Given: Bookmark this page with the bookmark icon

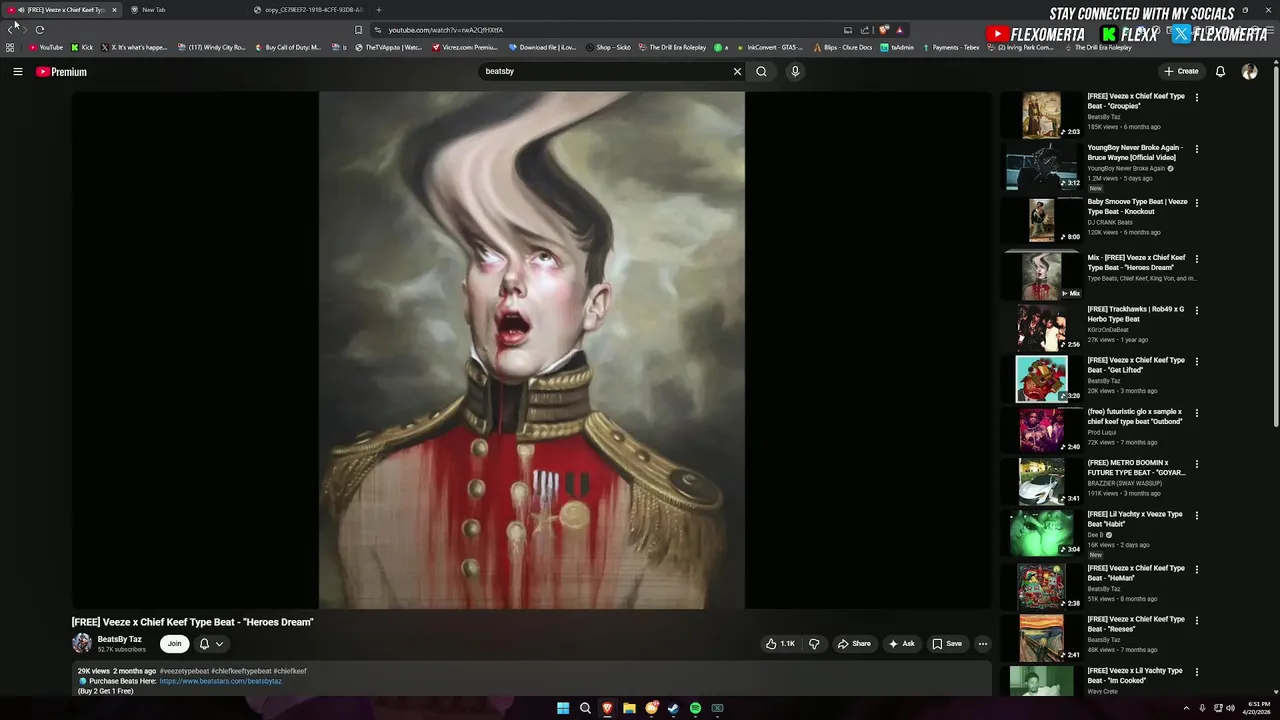Looking at the screenshot, I should (358, 30).
